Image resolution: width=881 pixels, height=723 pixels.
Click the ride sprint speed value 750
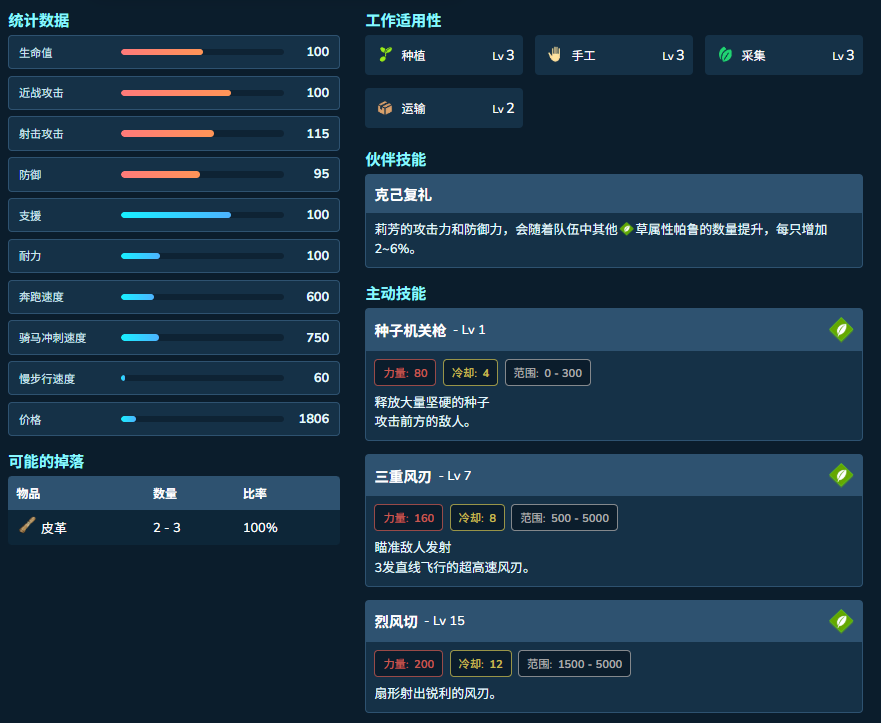(x=318, y=337)
